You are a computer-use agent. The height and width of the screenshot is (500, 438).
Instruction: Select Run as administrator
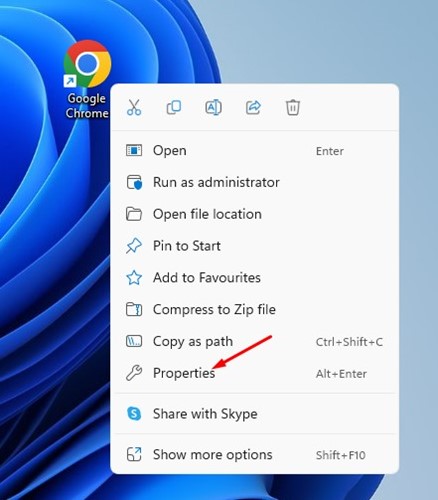[254, 182]
